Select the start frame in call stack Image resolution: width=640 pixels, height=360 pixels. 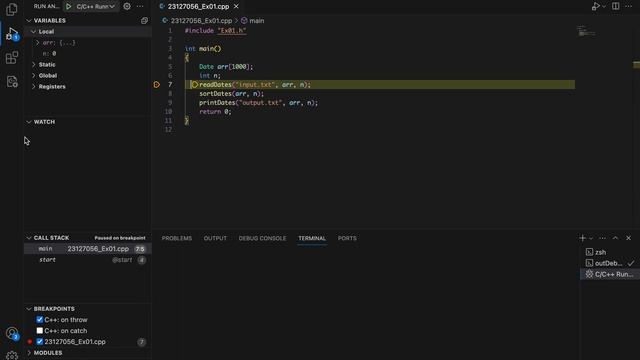tap(87, 260)
